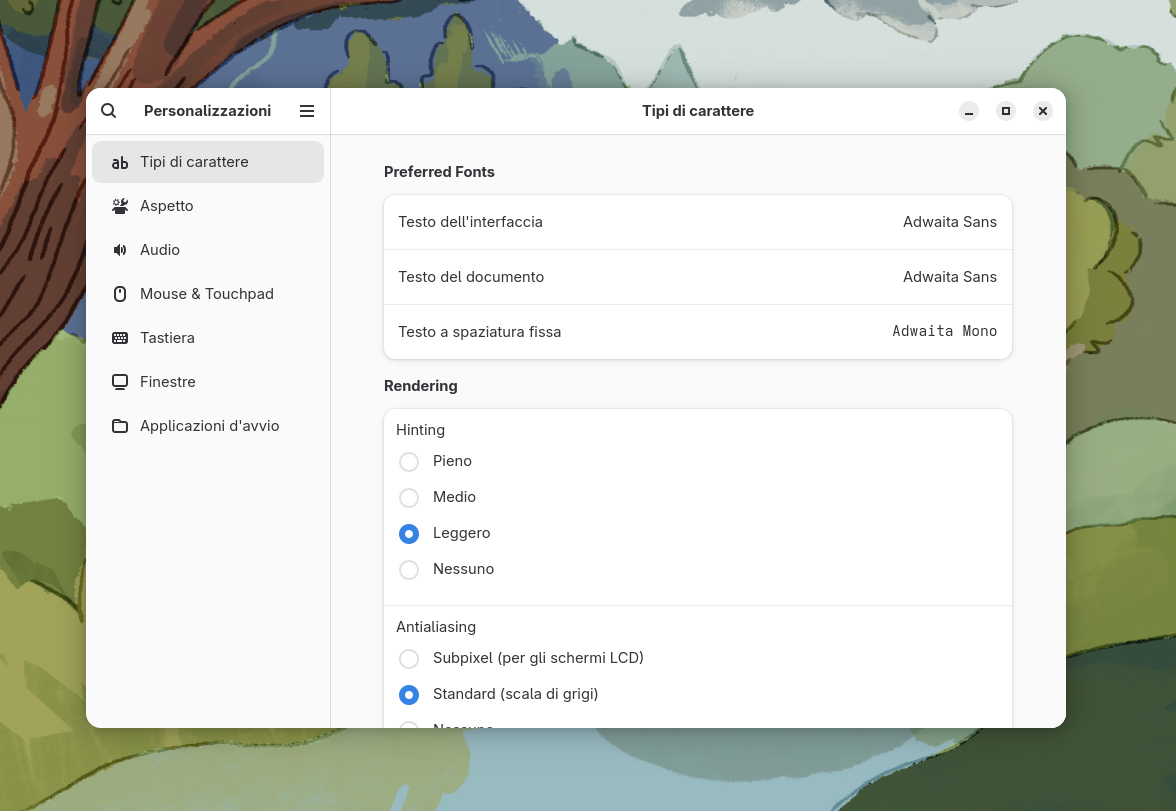Click the Personalizzazioni sidebar title
This screenshot has height=811, width=1176.
(207, 111)
